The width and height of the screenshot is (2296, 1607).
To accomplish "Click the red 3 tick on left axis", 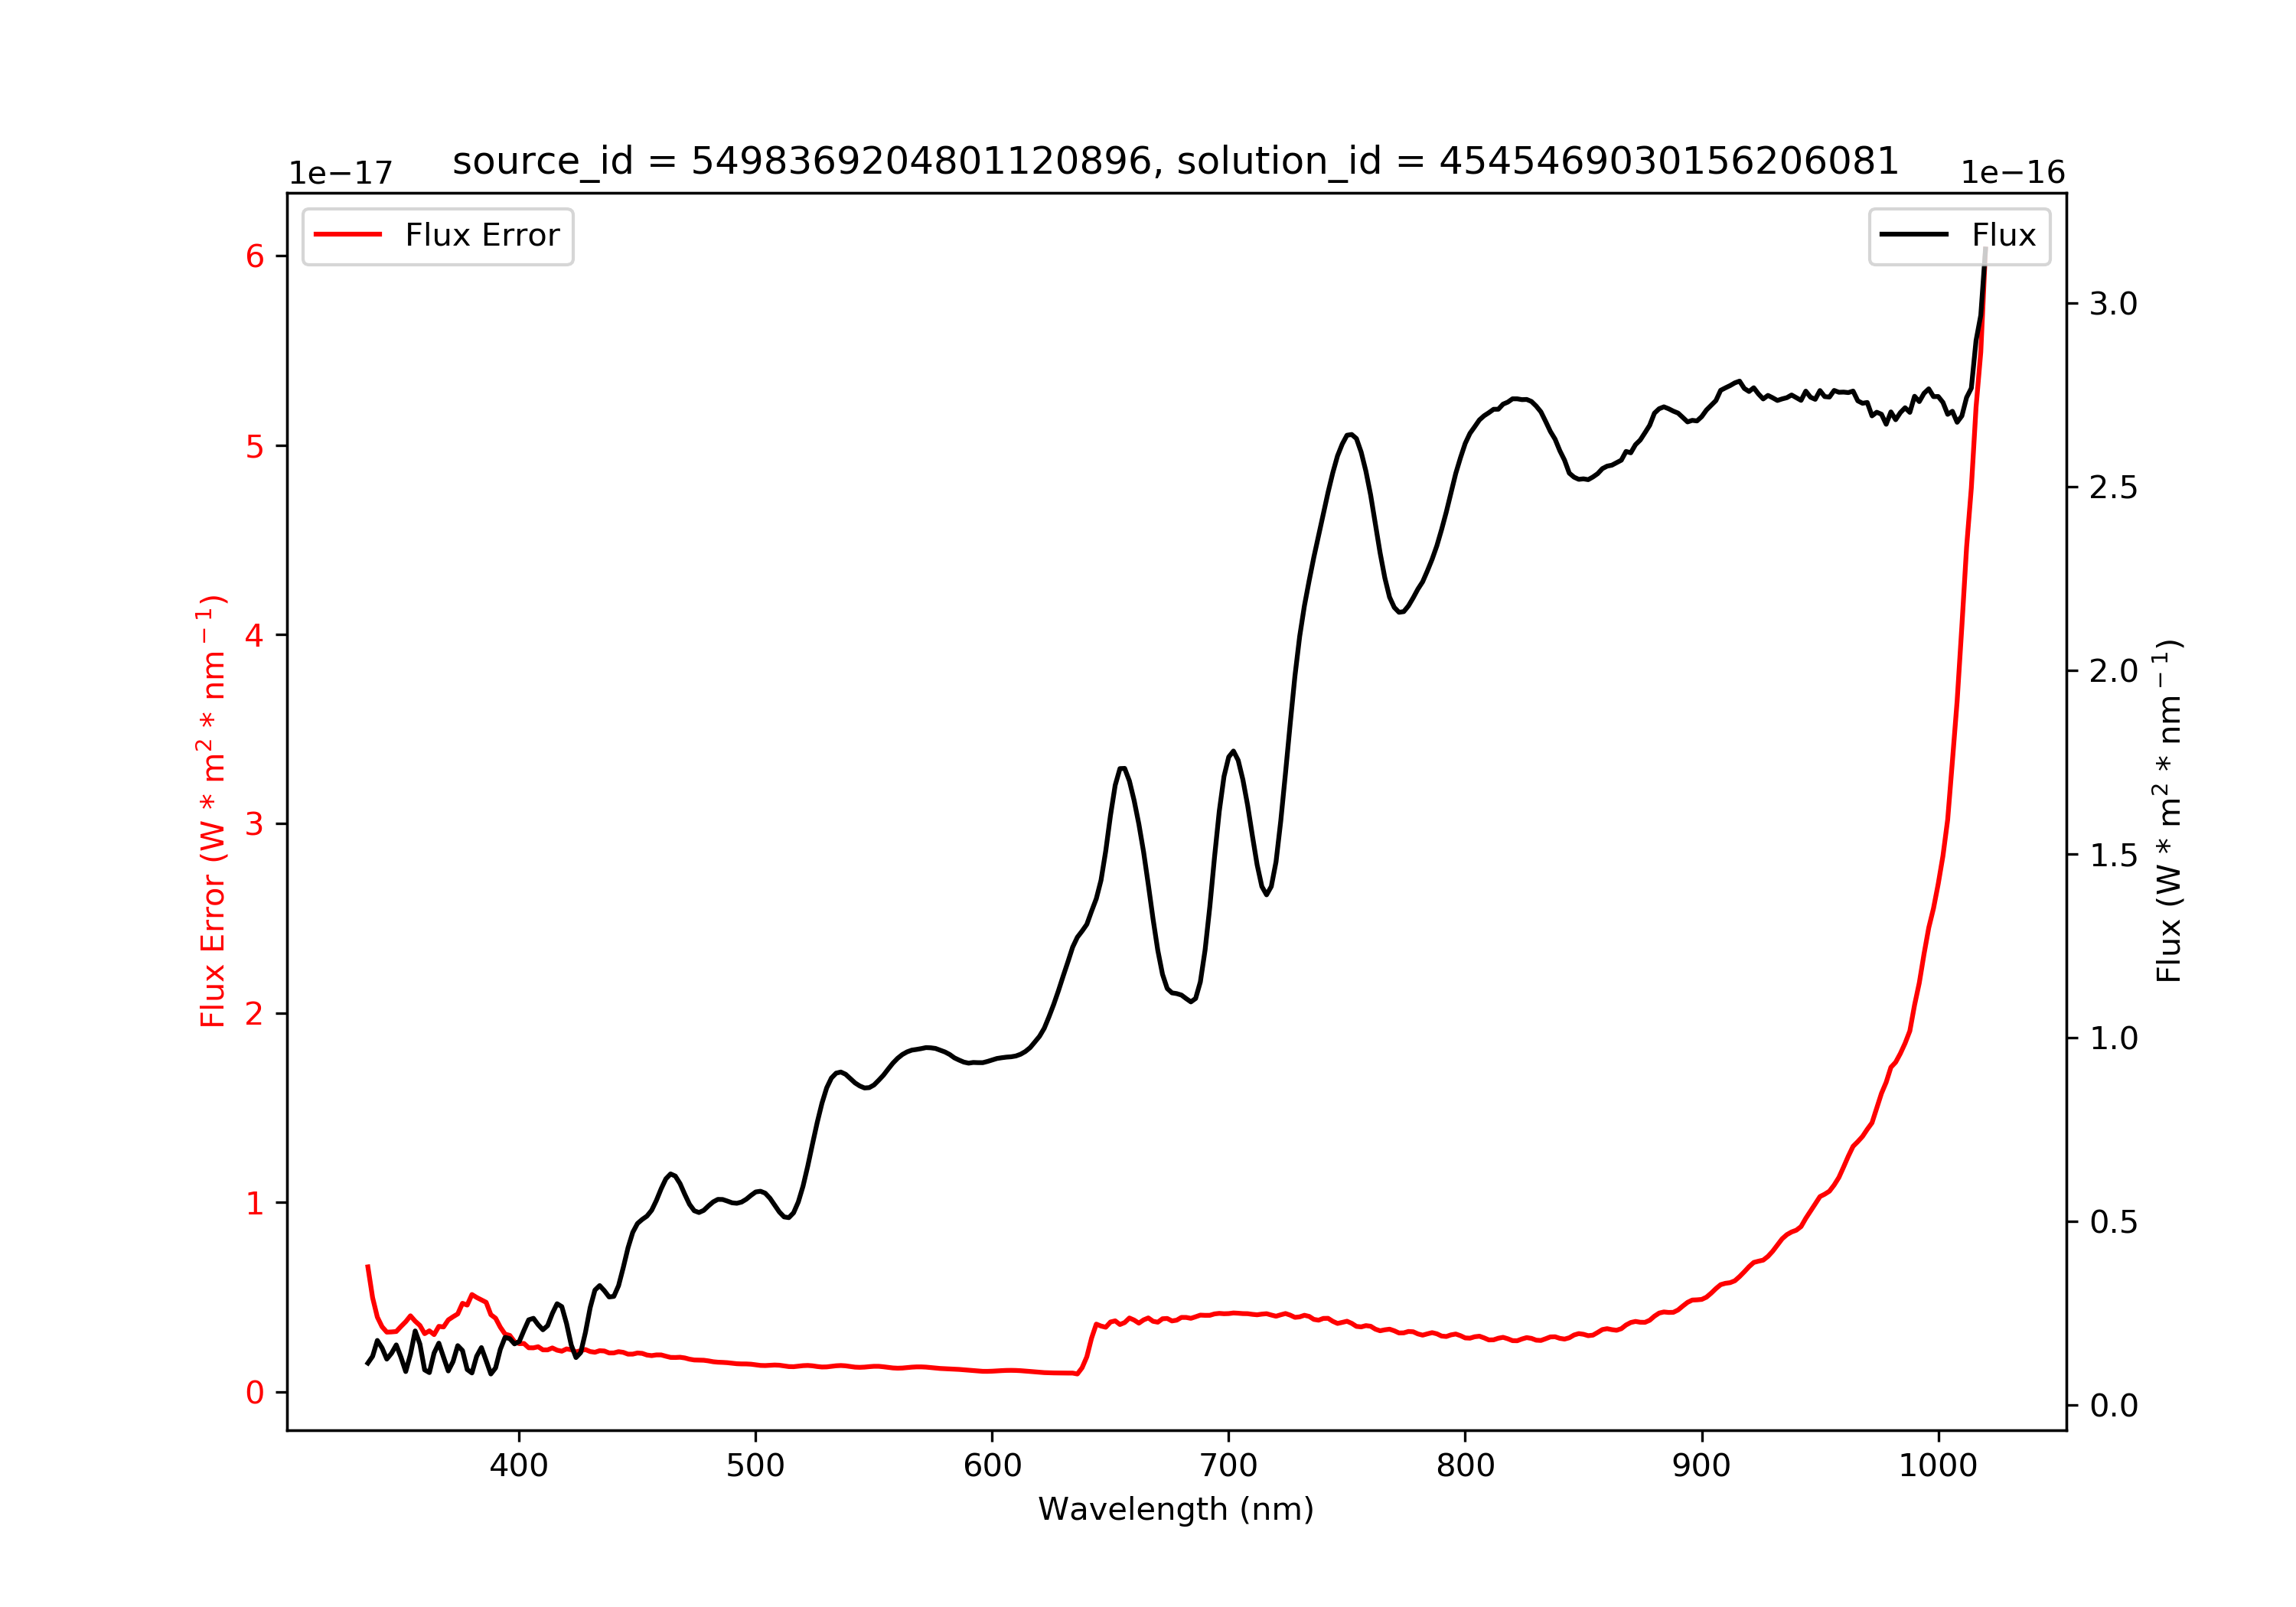I will coord(254,824).
